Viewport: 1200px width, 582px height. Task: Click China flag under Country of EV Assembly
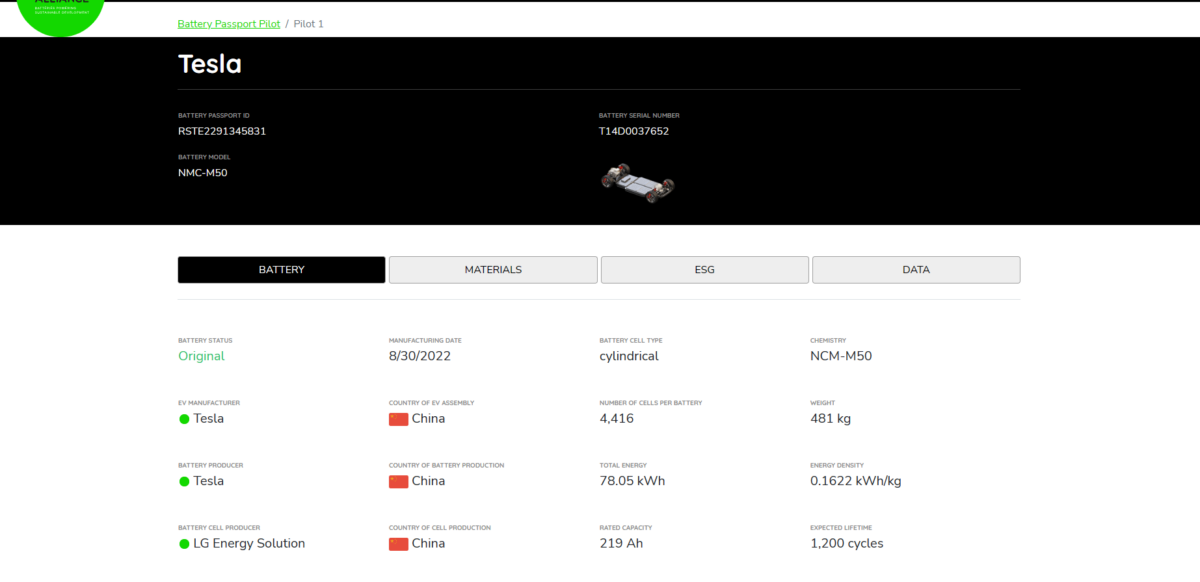[x=398, y=419]
